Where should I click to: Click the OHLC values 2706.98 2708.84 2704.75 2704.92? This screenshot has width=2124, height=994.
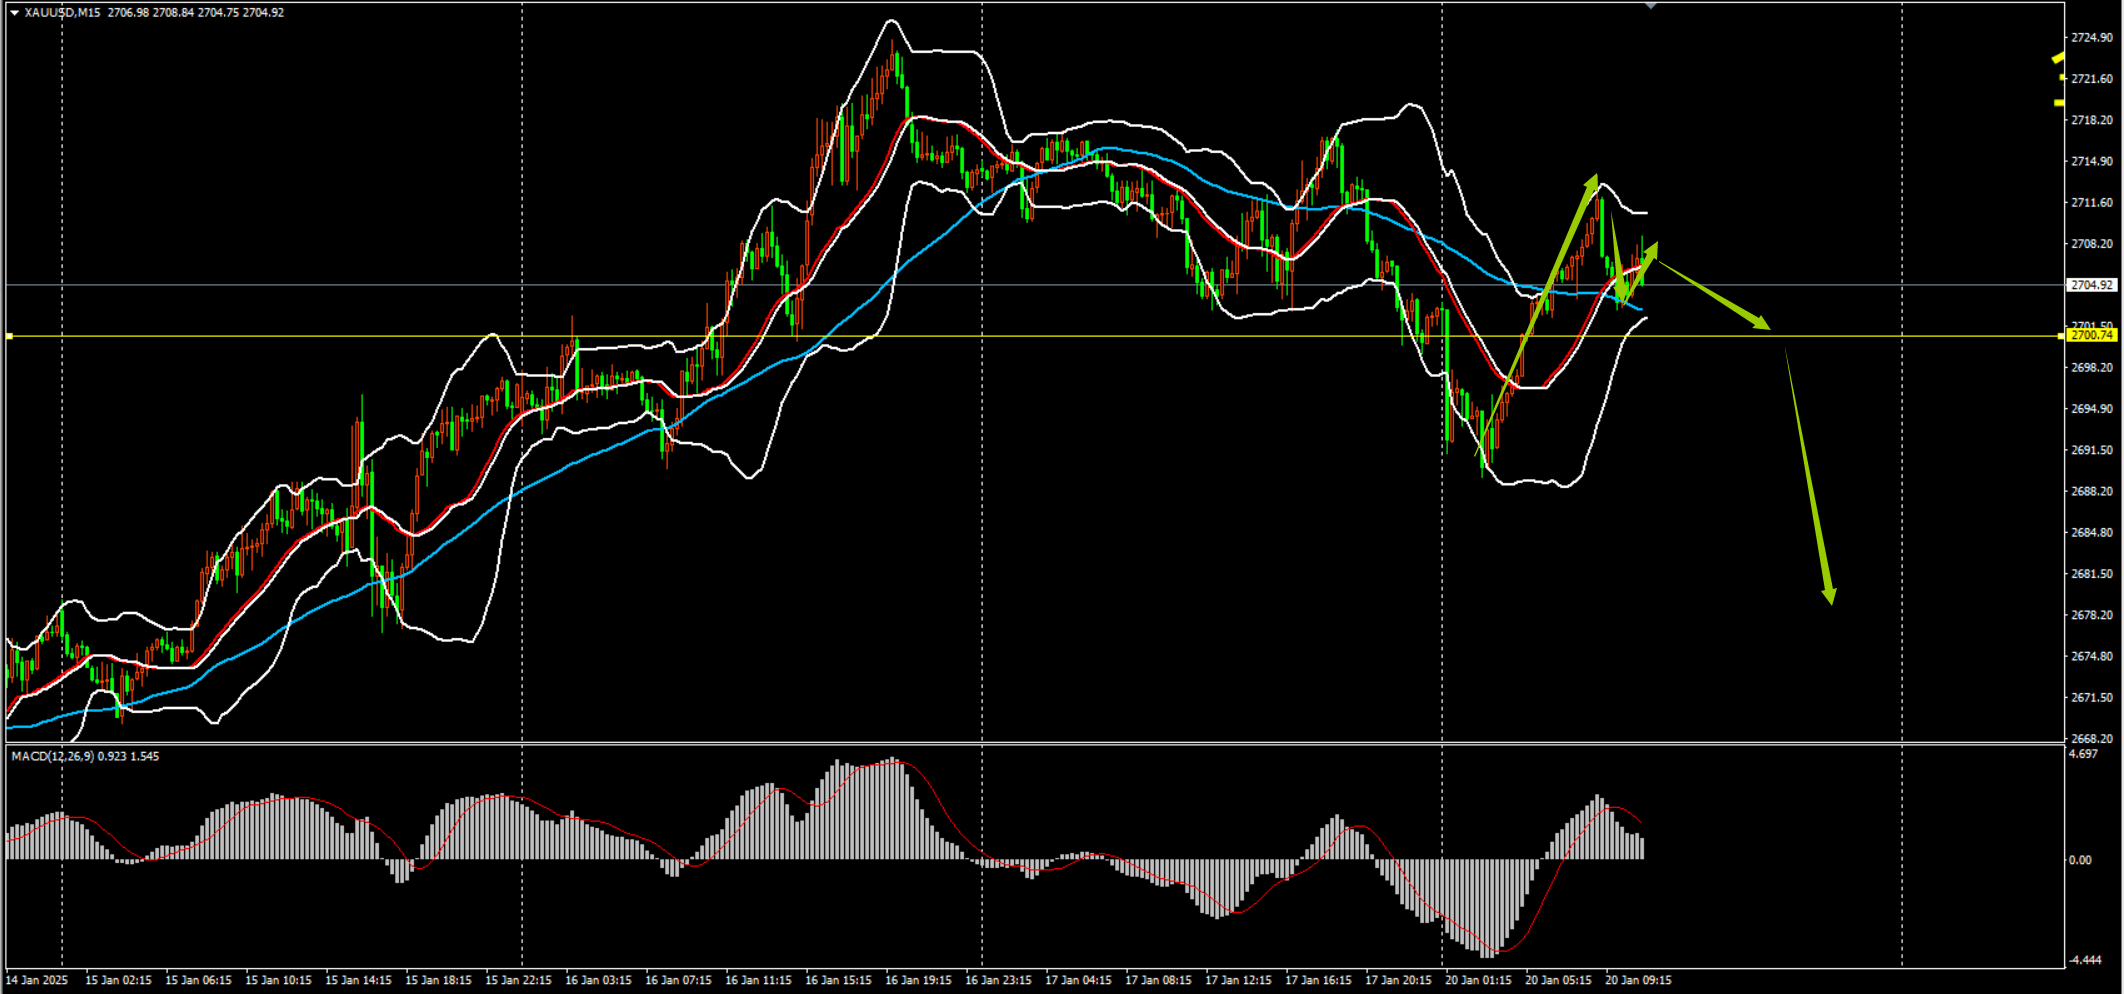(x=195, y=13)
